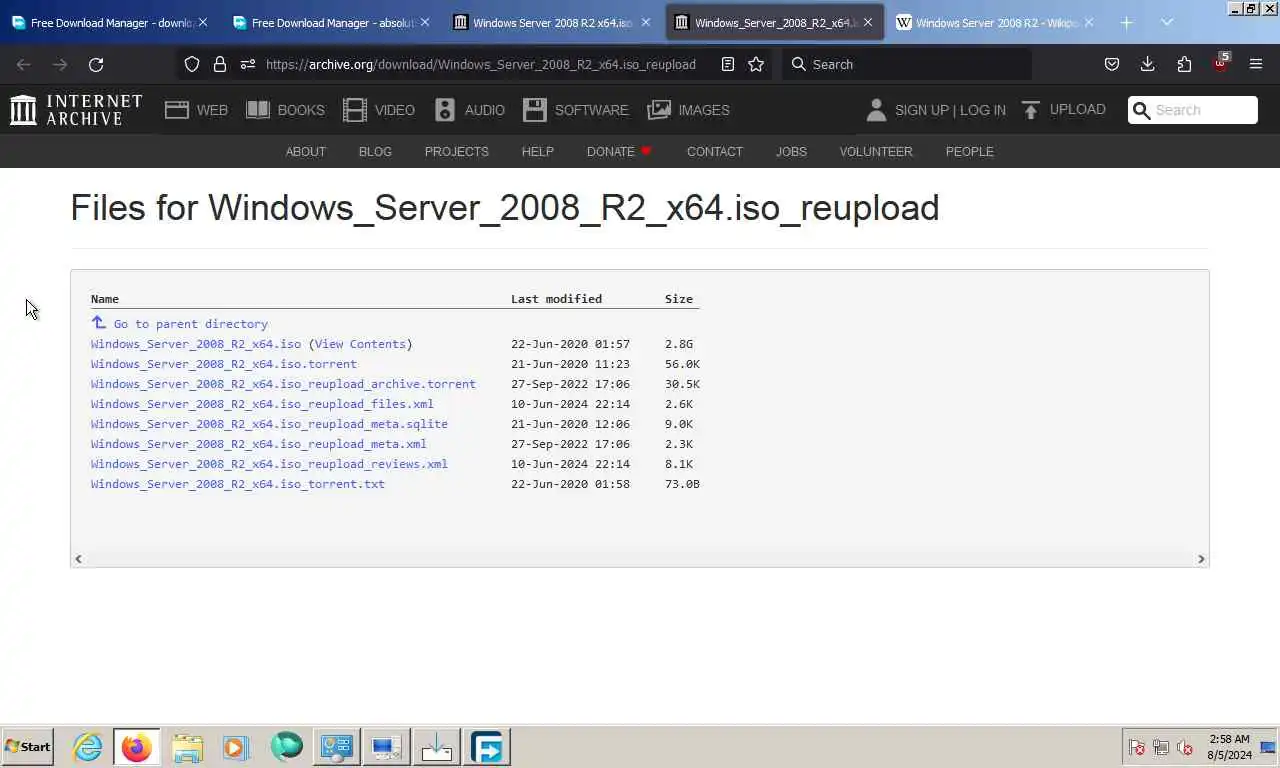1280x768 pixels.
Task: Open the VIDEO section
Action: pos(378,110)
